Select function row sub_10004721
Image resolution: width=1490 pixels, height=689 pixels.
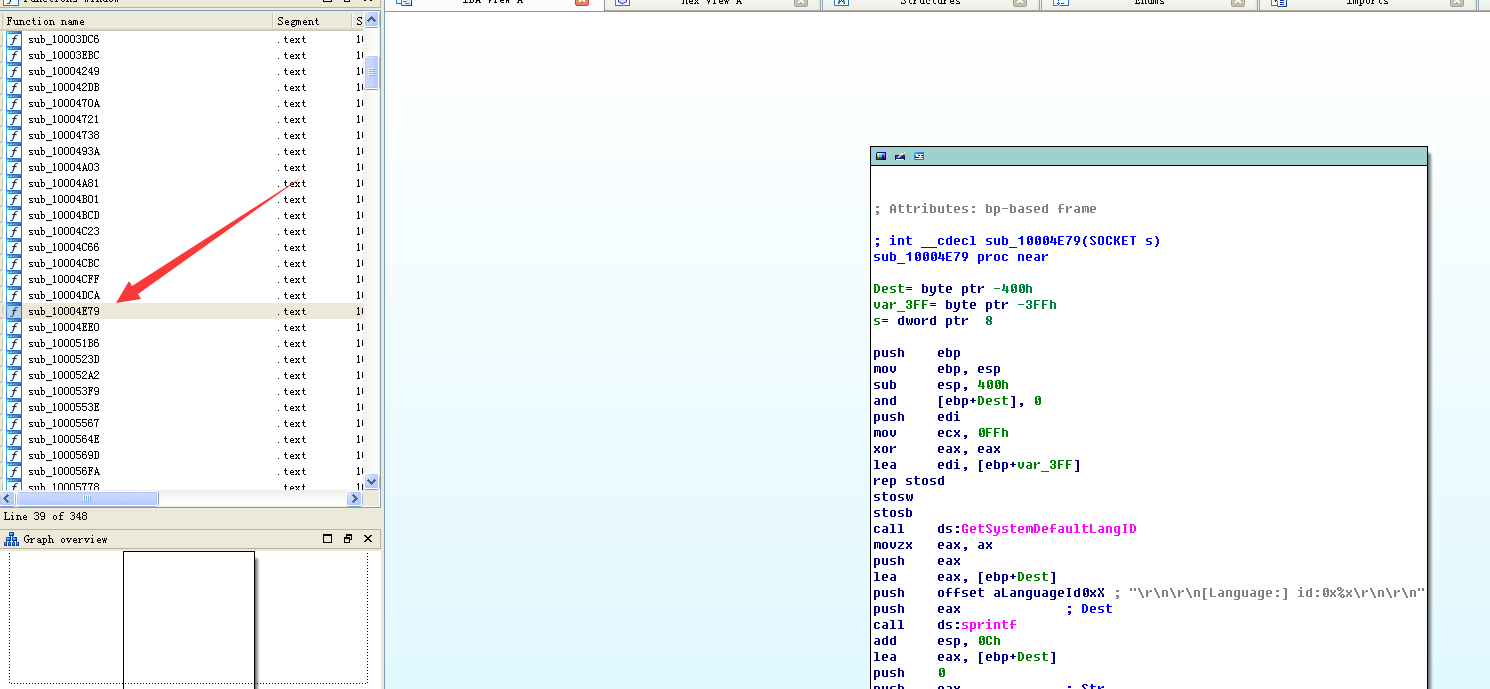point(183,119)
